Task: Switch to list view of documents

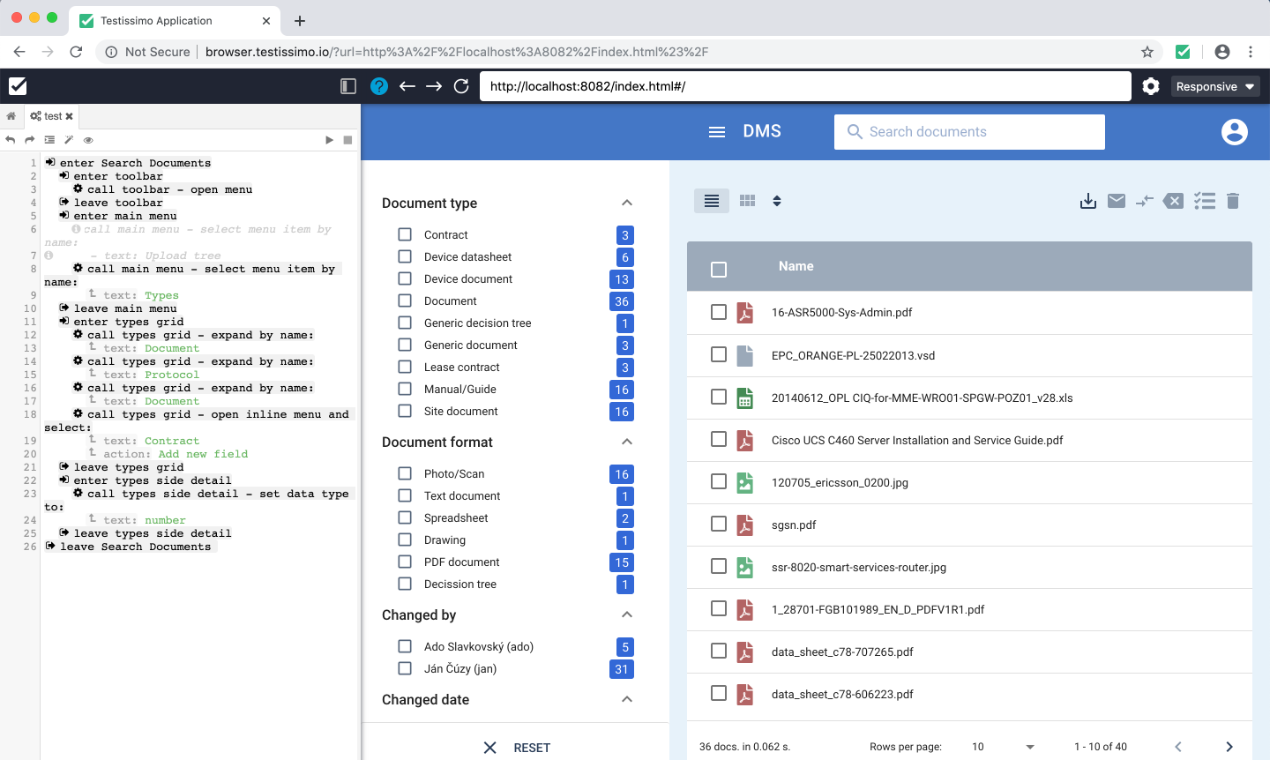Action: [x=711, y=201]
